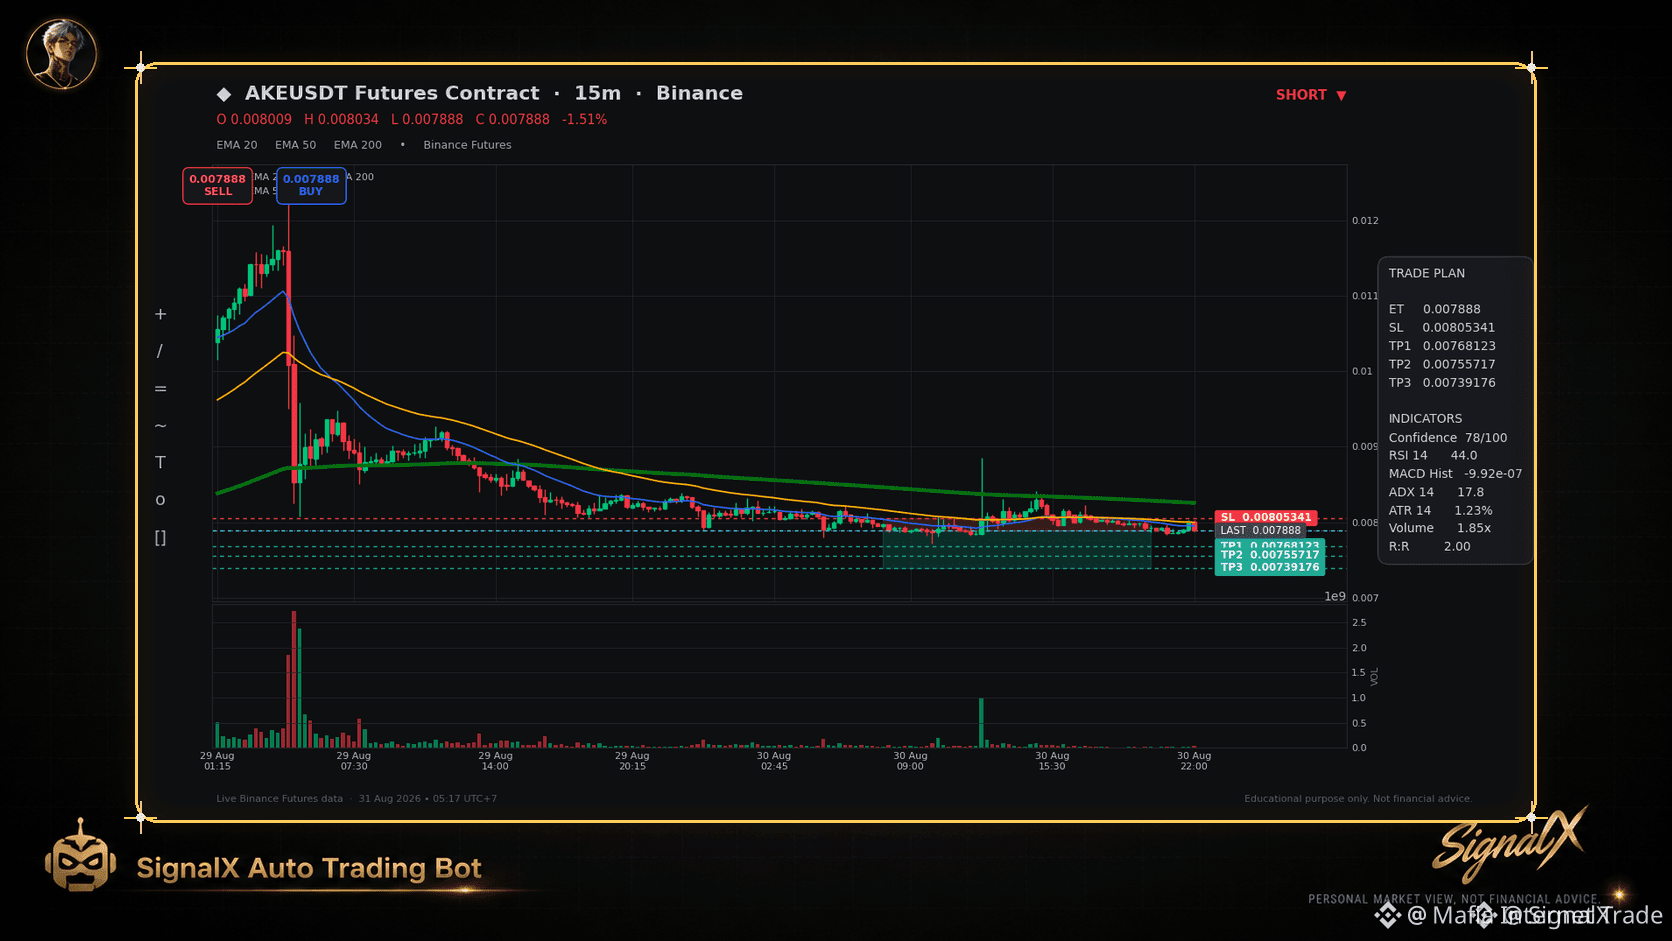
Task: Open the SHORT direction dropdown
Action: 1311,95
